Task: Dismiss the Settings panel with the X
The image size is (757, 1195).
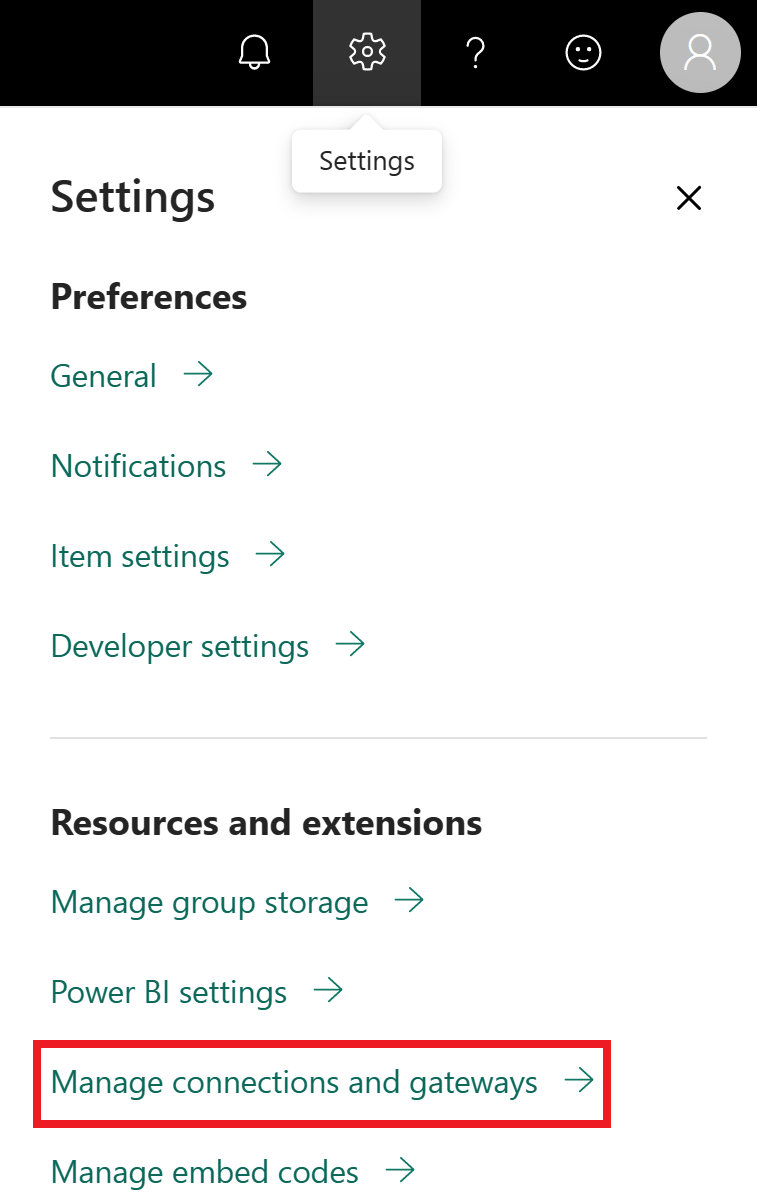Action: [689, 198]
